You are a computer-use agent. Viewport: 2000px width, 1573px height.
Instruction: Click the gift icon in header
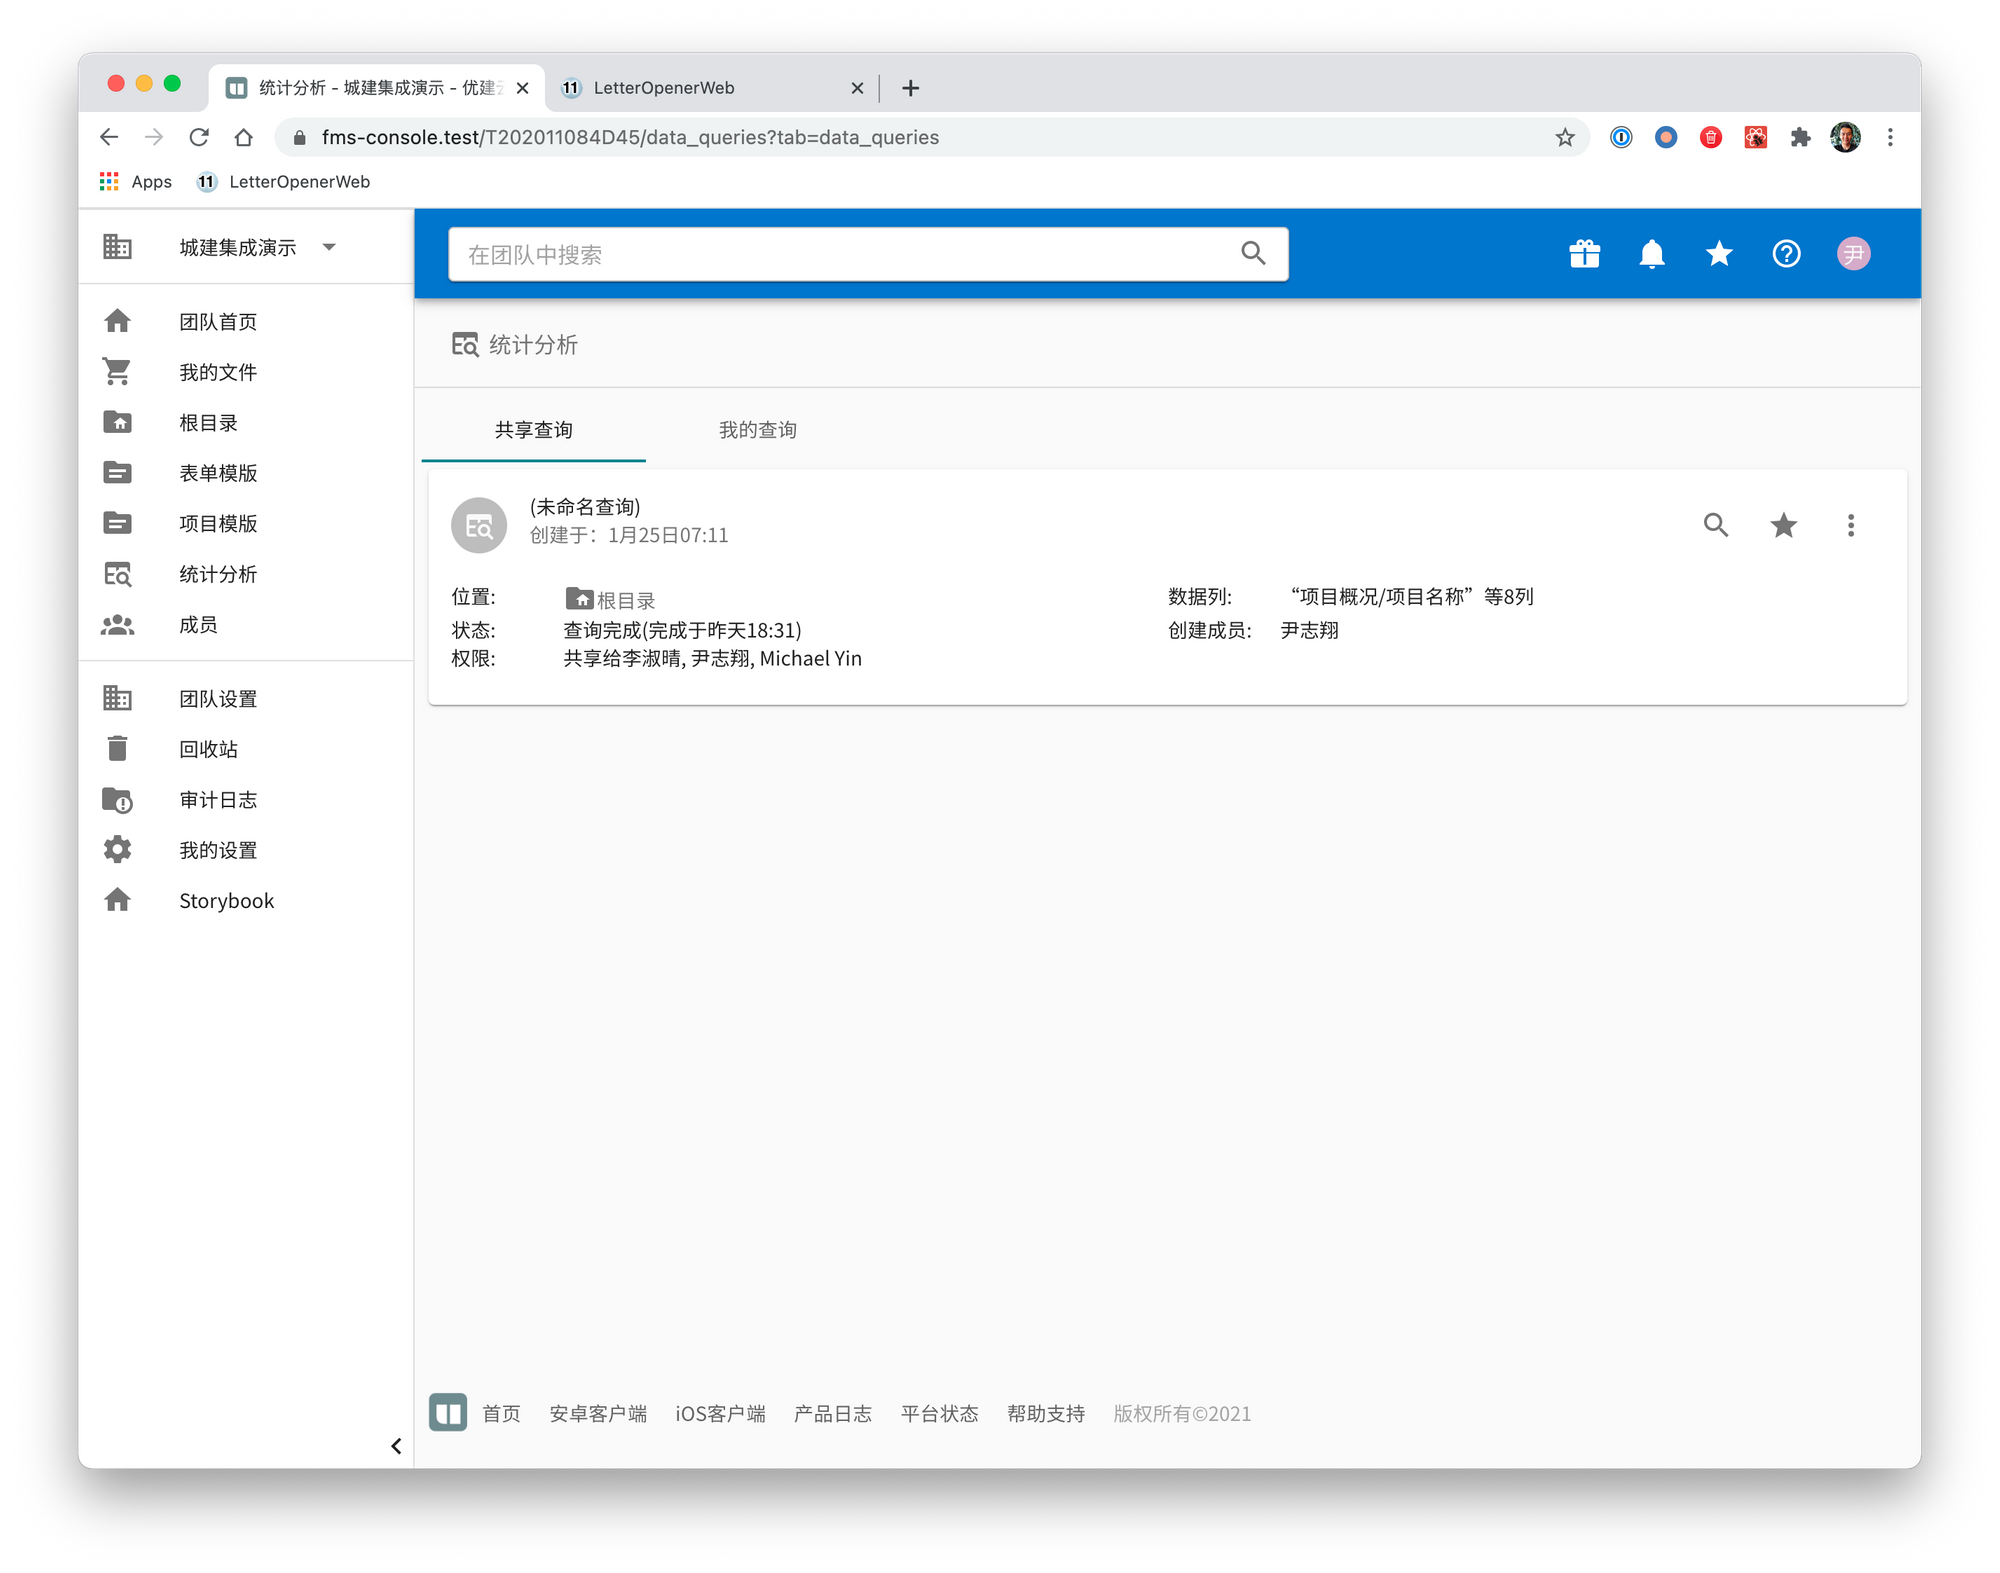1584,254
